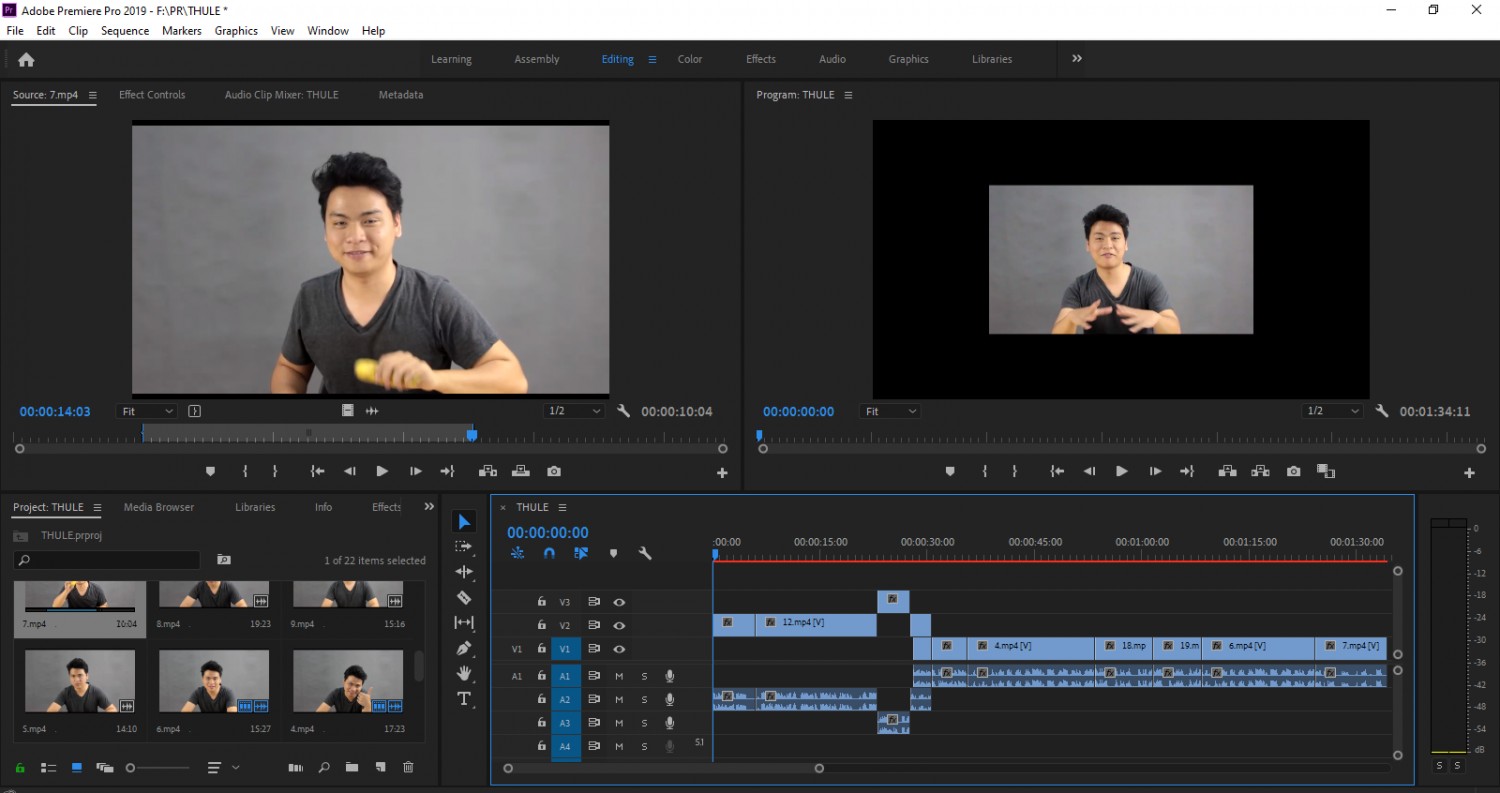This screenshot has height=793, width=1500.
Task: Open the timeline wrench settings icon
Action: [645, 553]
